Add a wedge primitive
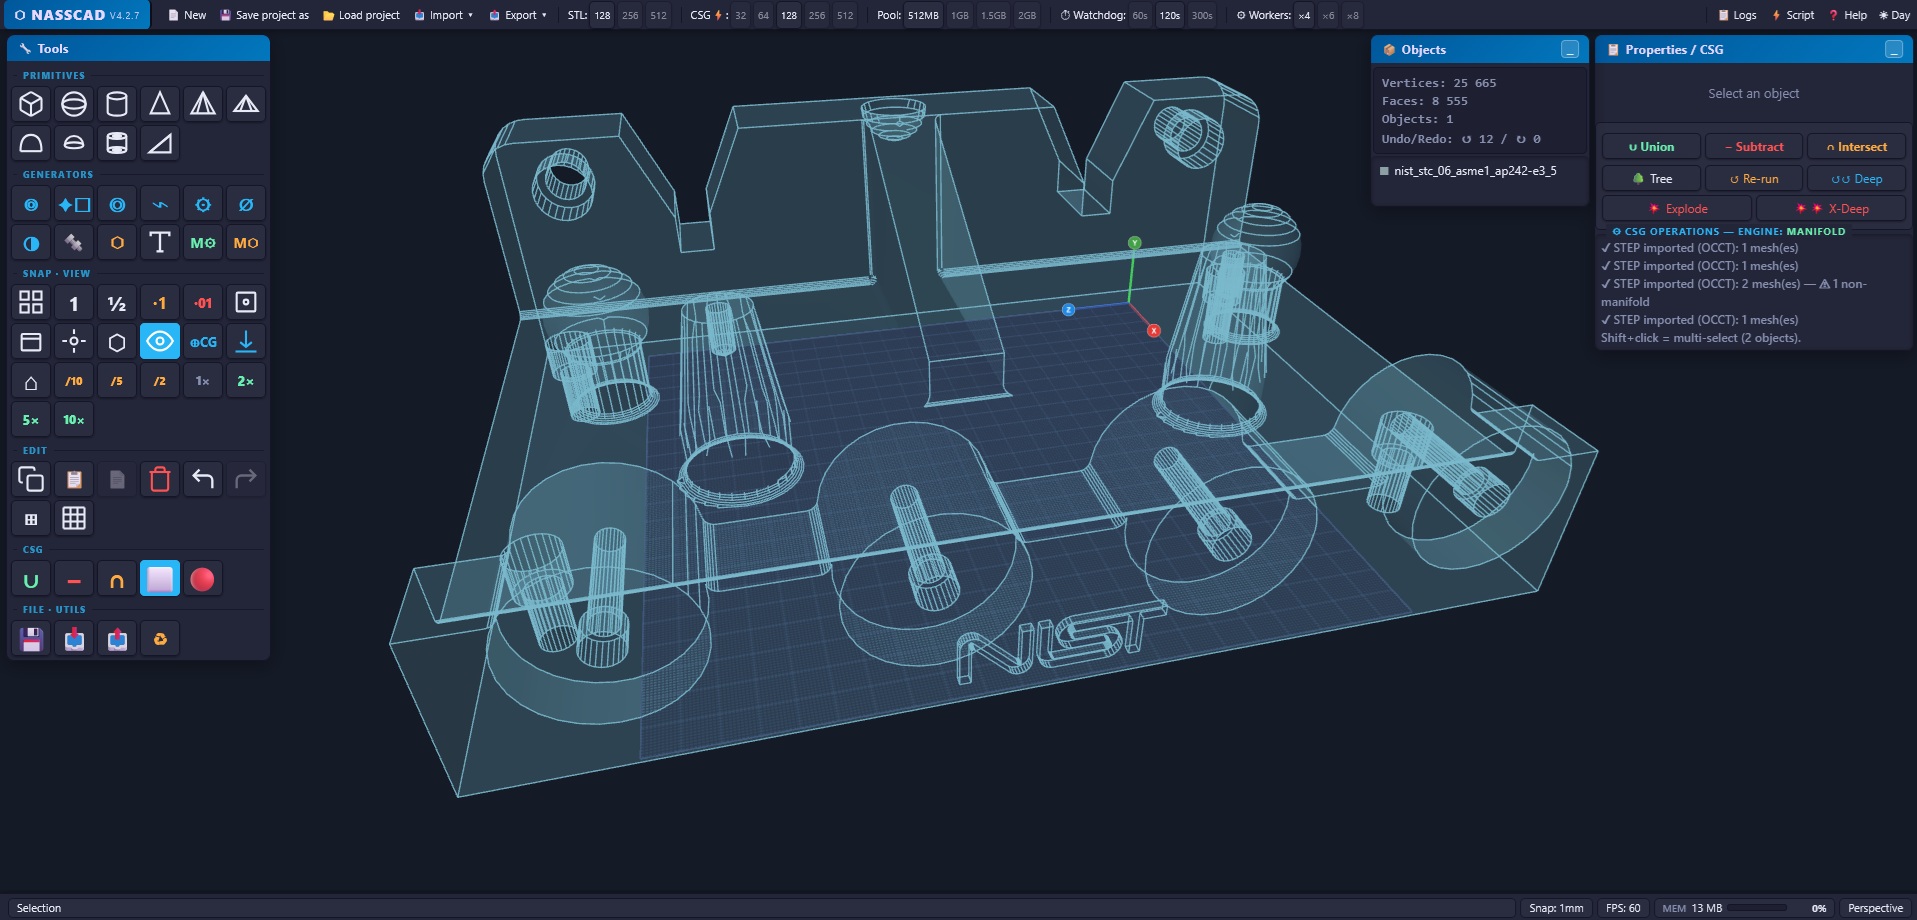Viewport: 1917px width, 920px height. click(x=160, y=143)
